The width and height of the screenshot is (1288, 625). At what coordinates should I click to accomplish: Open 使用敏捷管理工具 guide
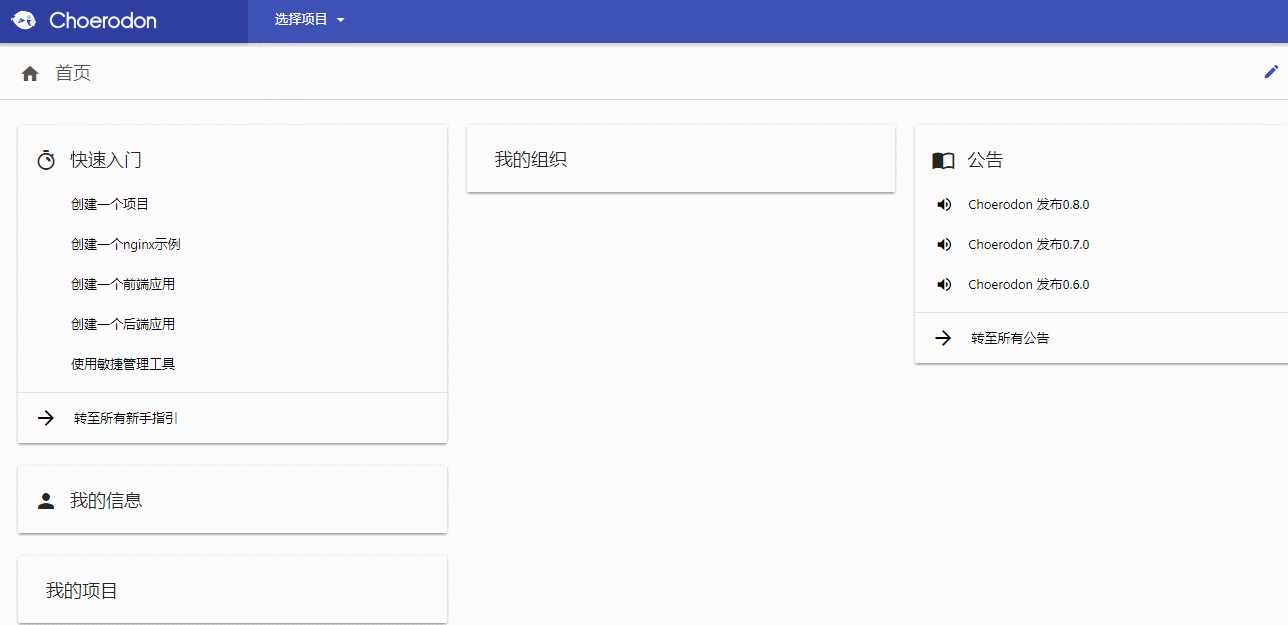(123, 364)
